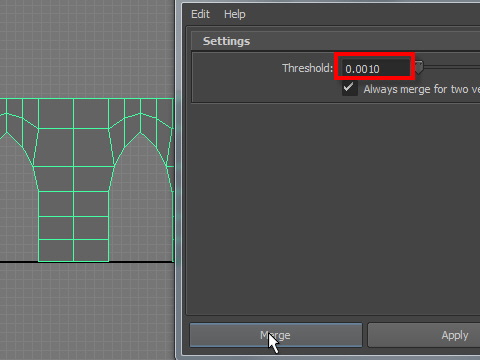Select the bottom-right face of the column mesh

pyautogui.click(x=91, y=250)
